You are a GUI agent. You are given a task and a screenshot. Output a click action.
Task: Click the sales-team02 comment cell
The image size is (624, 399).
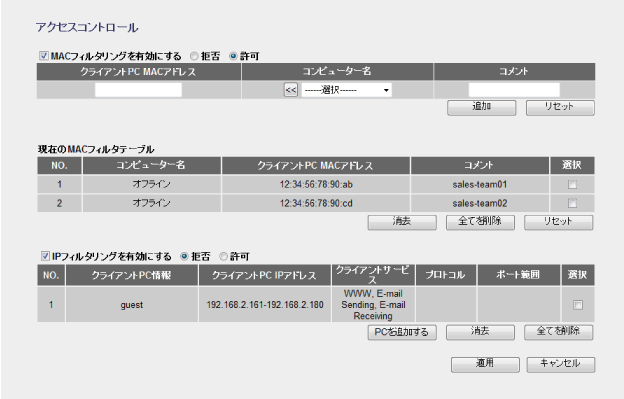pyautogui.click(x=480, y=203)
